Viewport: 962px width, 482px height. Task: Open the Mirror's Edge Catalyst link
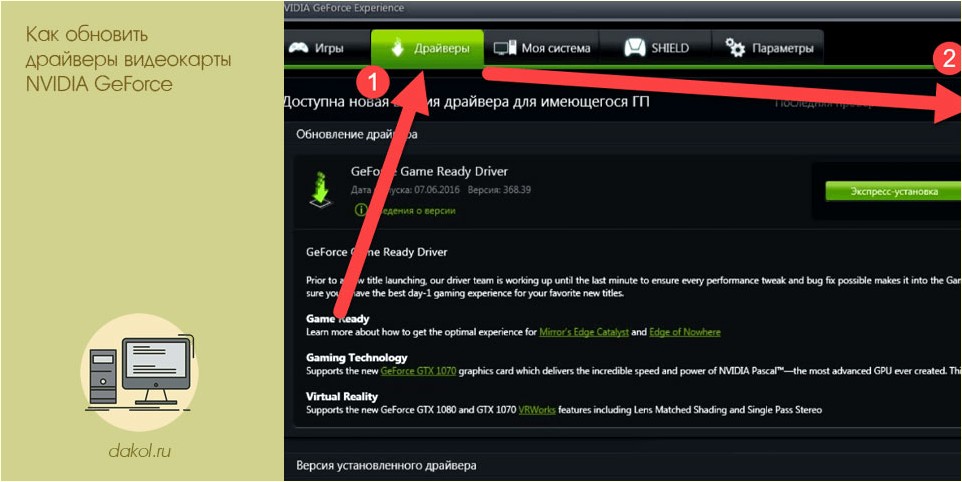(583, 332)
